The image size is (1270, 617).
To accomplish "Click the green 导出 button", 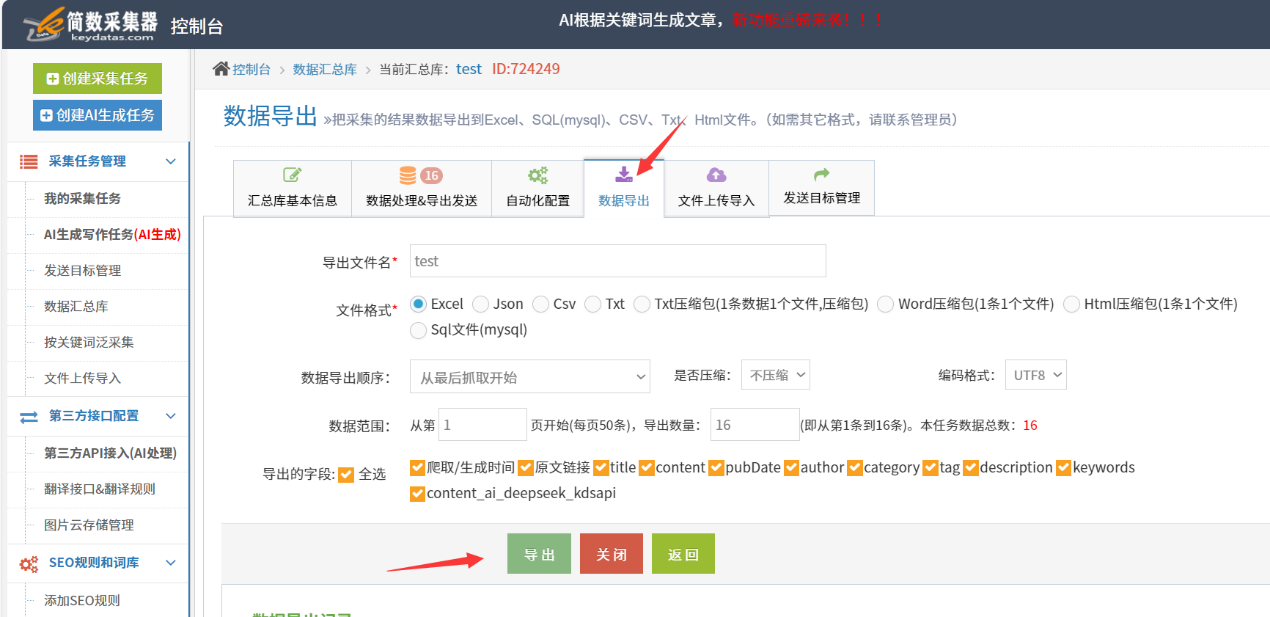I will (x=539, y=554).
